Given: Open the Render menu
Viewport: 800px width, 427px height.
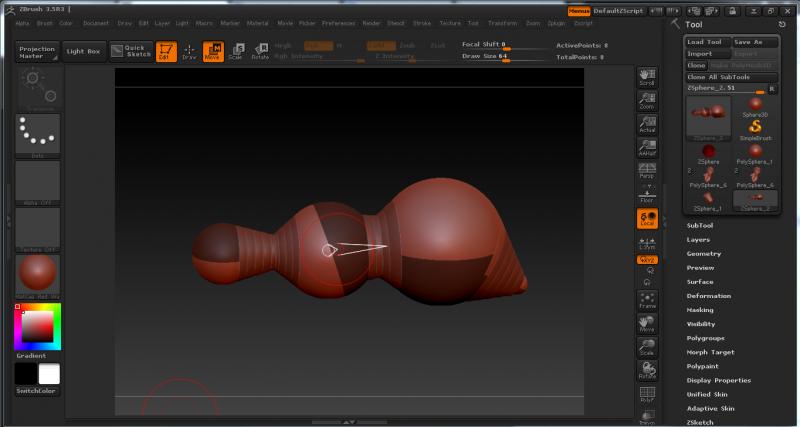Looking at the screenshot, I should pyautogui.click(x=371, y=22).
